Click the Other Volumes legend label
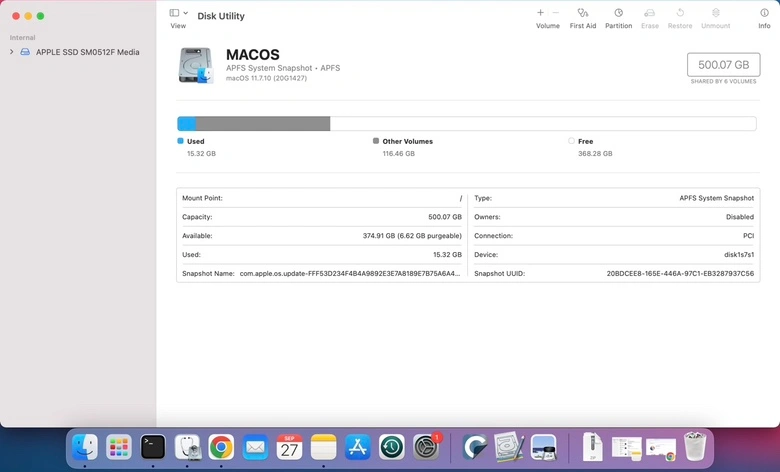Screen dimensions: 780x472 click(407, 141)
